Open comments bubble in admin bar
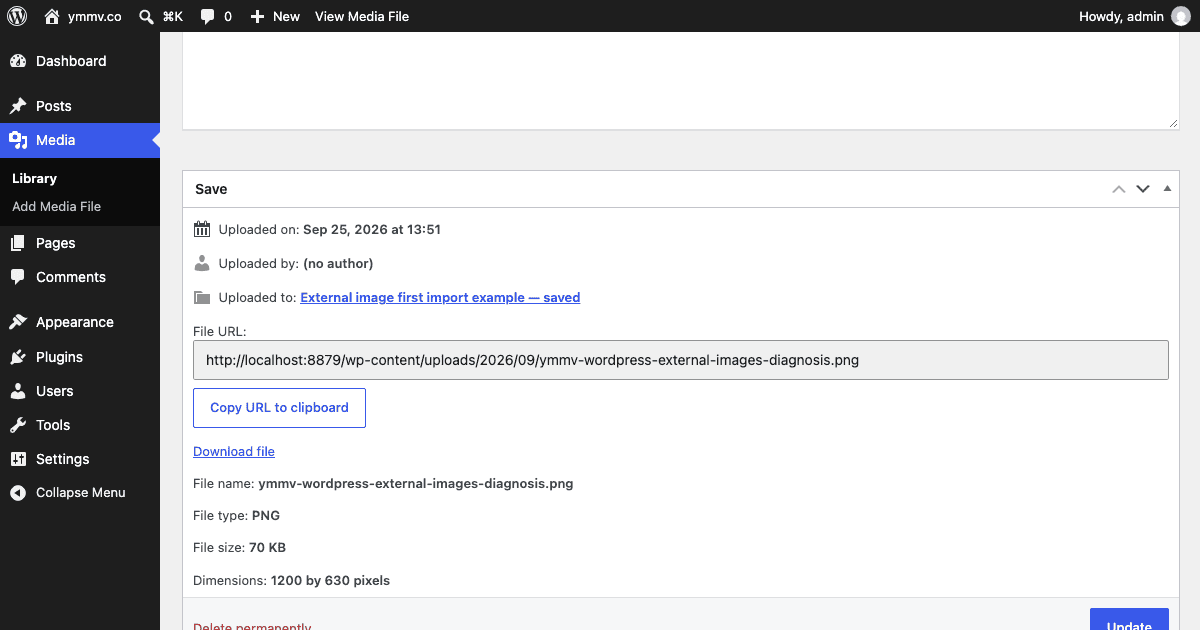Image resolution: width=1200 pixels, height=630 pixels. coord(207,17)
